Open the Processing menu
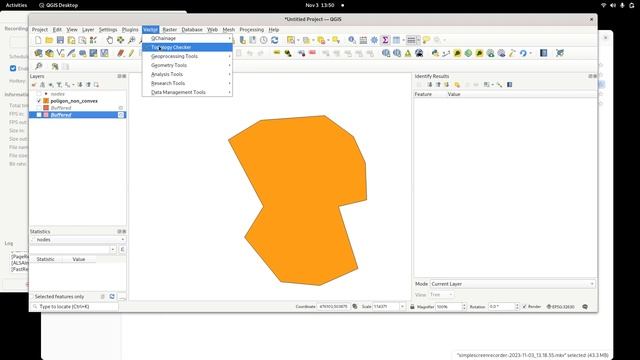 coord(251,29)
